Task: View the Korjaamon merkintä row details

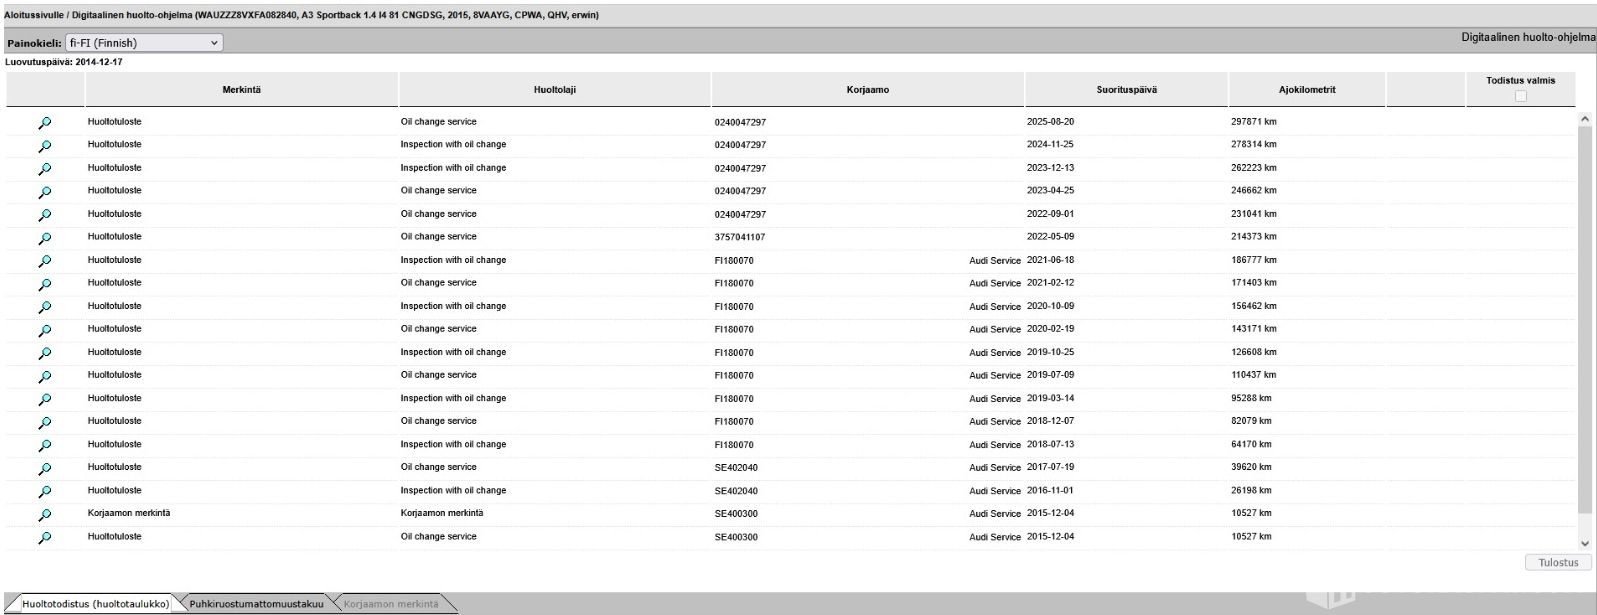Action: pyautogui.click(x=45, y=515)
